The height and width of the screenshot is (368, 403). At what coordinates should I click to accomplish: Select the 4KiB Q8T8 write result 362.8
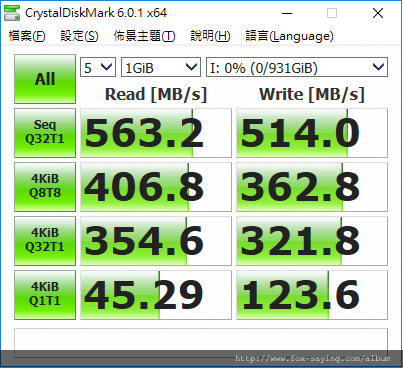pos(312,187)
